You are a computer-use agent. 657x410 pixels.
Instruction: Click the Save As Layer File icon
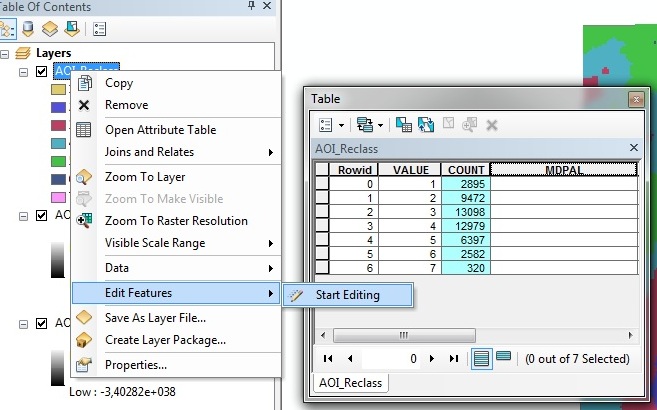pyautogui.click(x=84, y=317)
